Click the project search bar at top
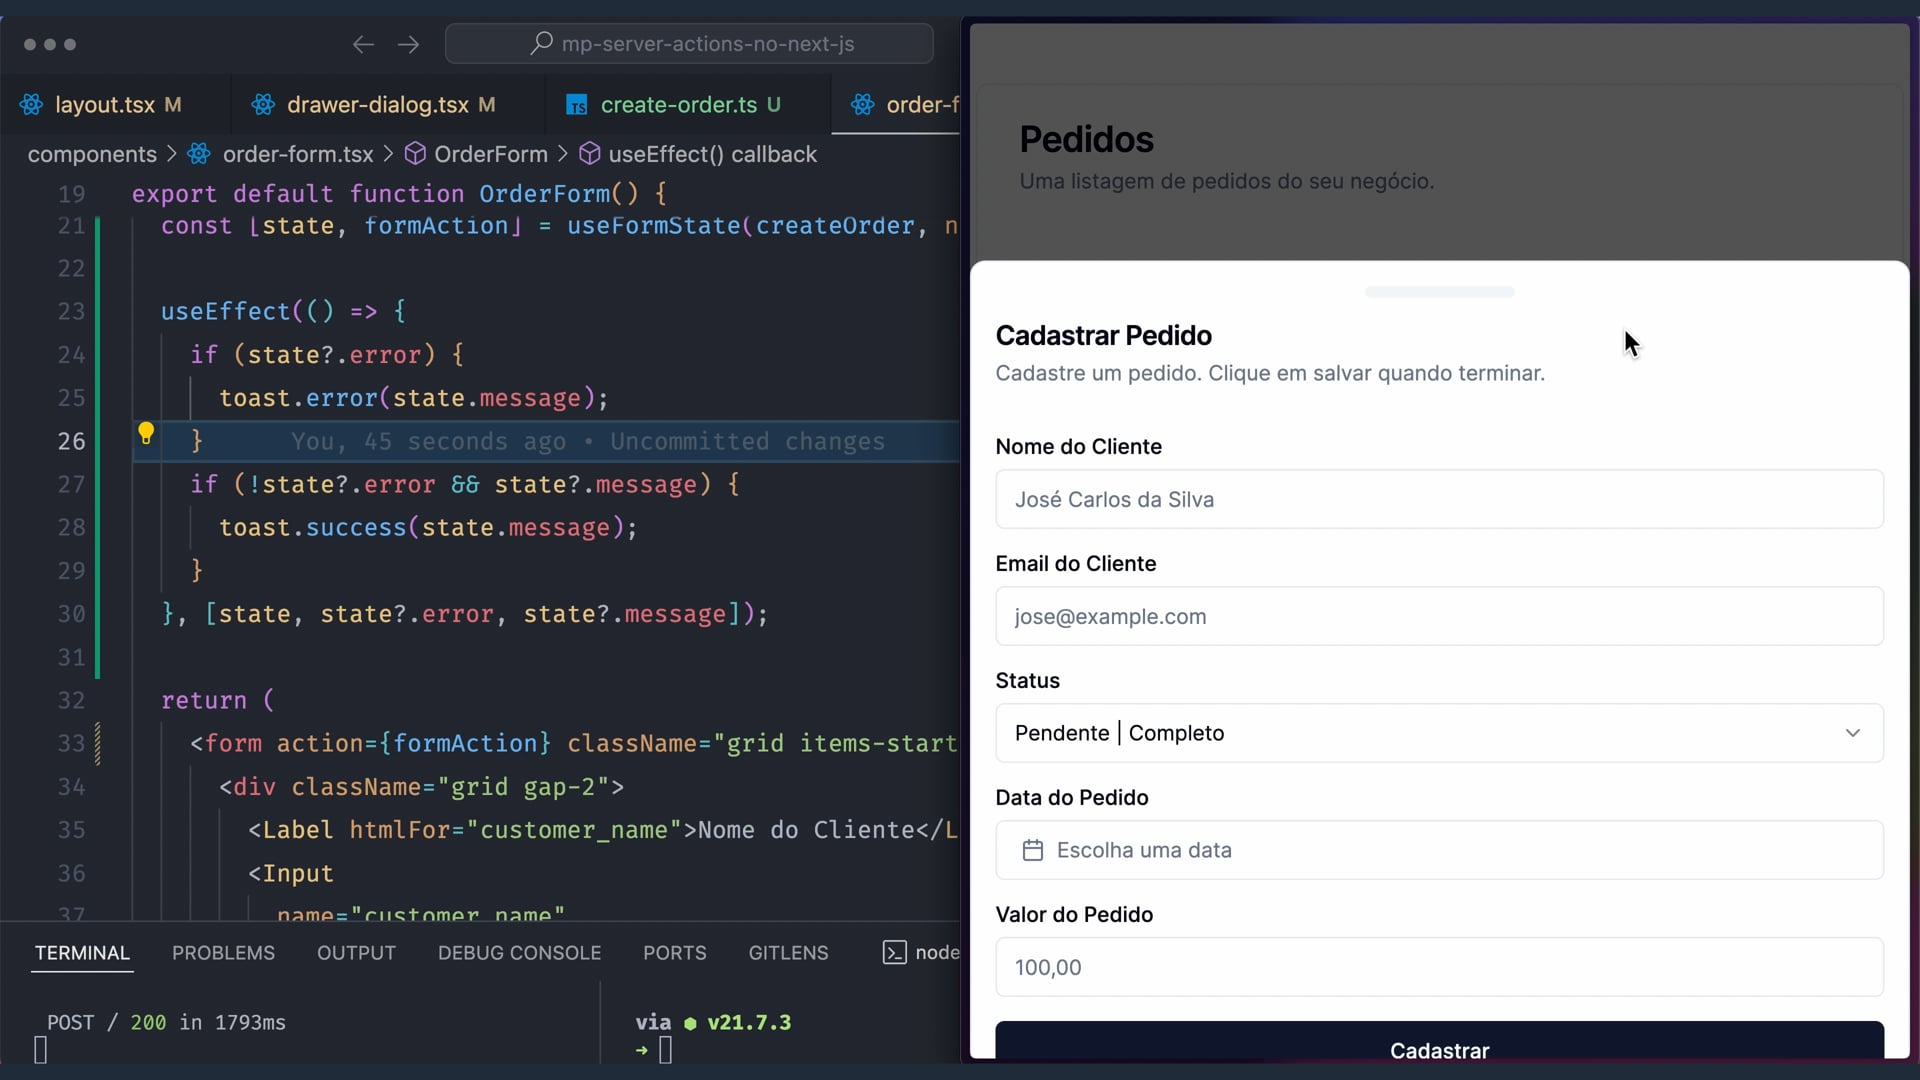Viewport: 1920px width, 1080px height. pos(689,44)
